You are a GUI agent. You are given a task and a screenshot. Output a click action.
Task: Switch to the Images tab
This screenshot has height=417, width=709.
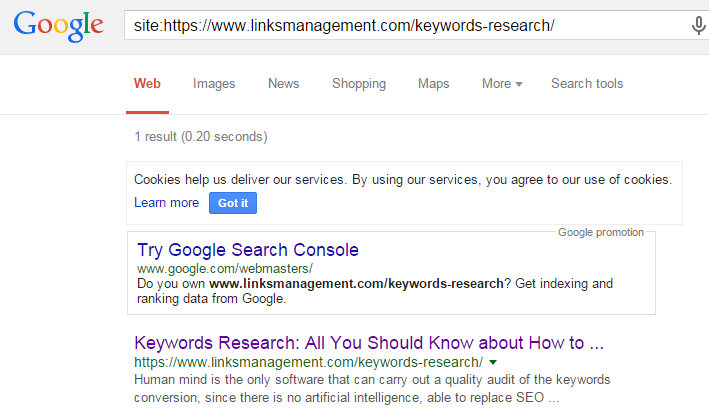pos(214,84)
